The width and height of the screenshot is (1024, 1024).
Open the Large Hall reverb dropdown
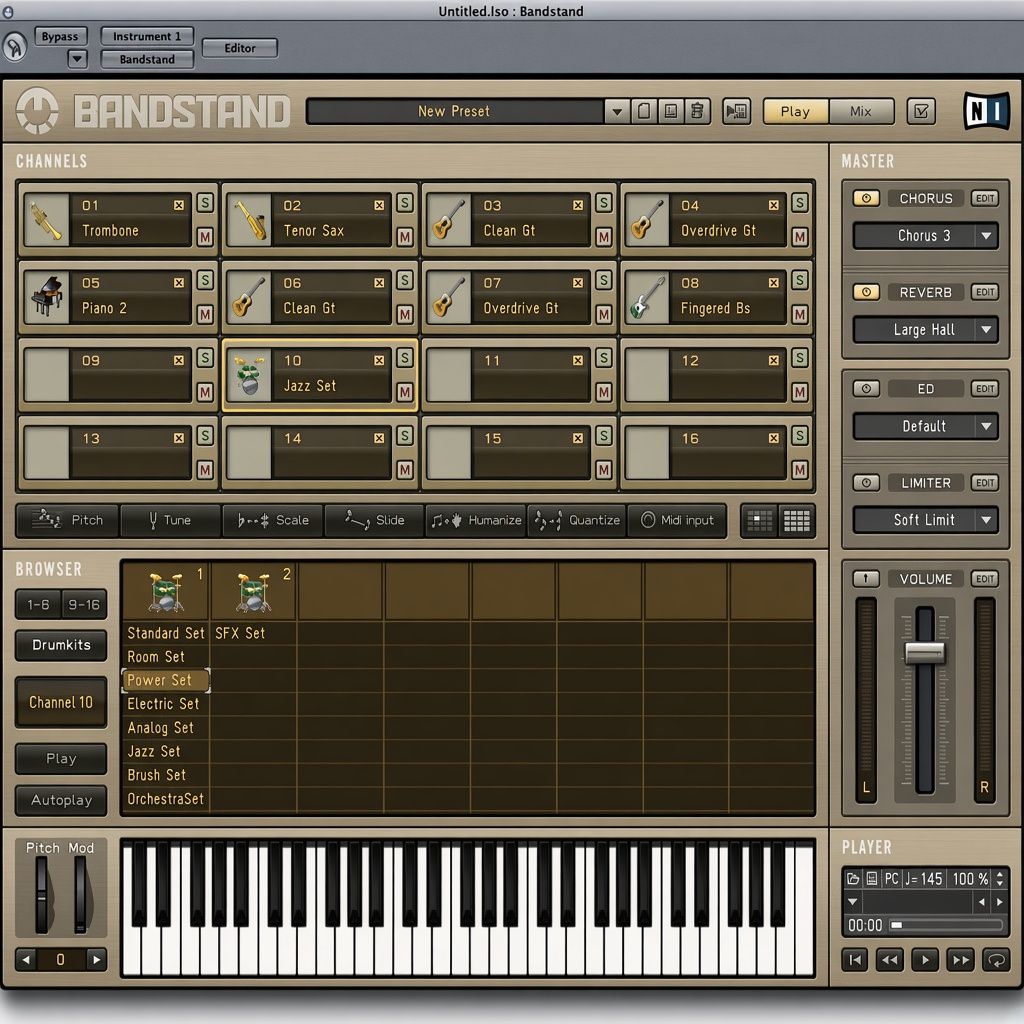[x=925, y=330]
